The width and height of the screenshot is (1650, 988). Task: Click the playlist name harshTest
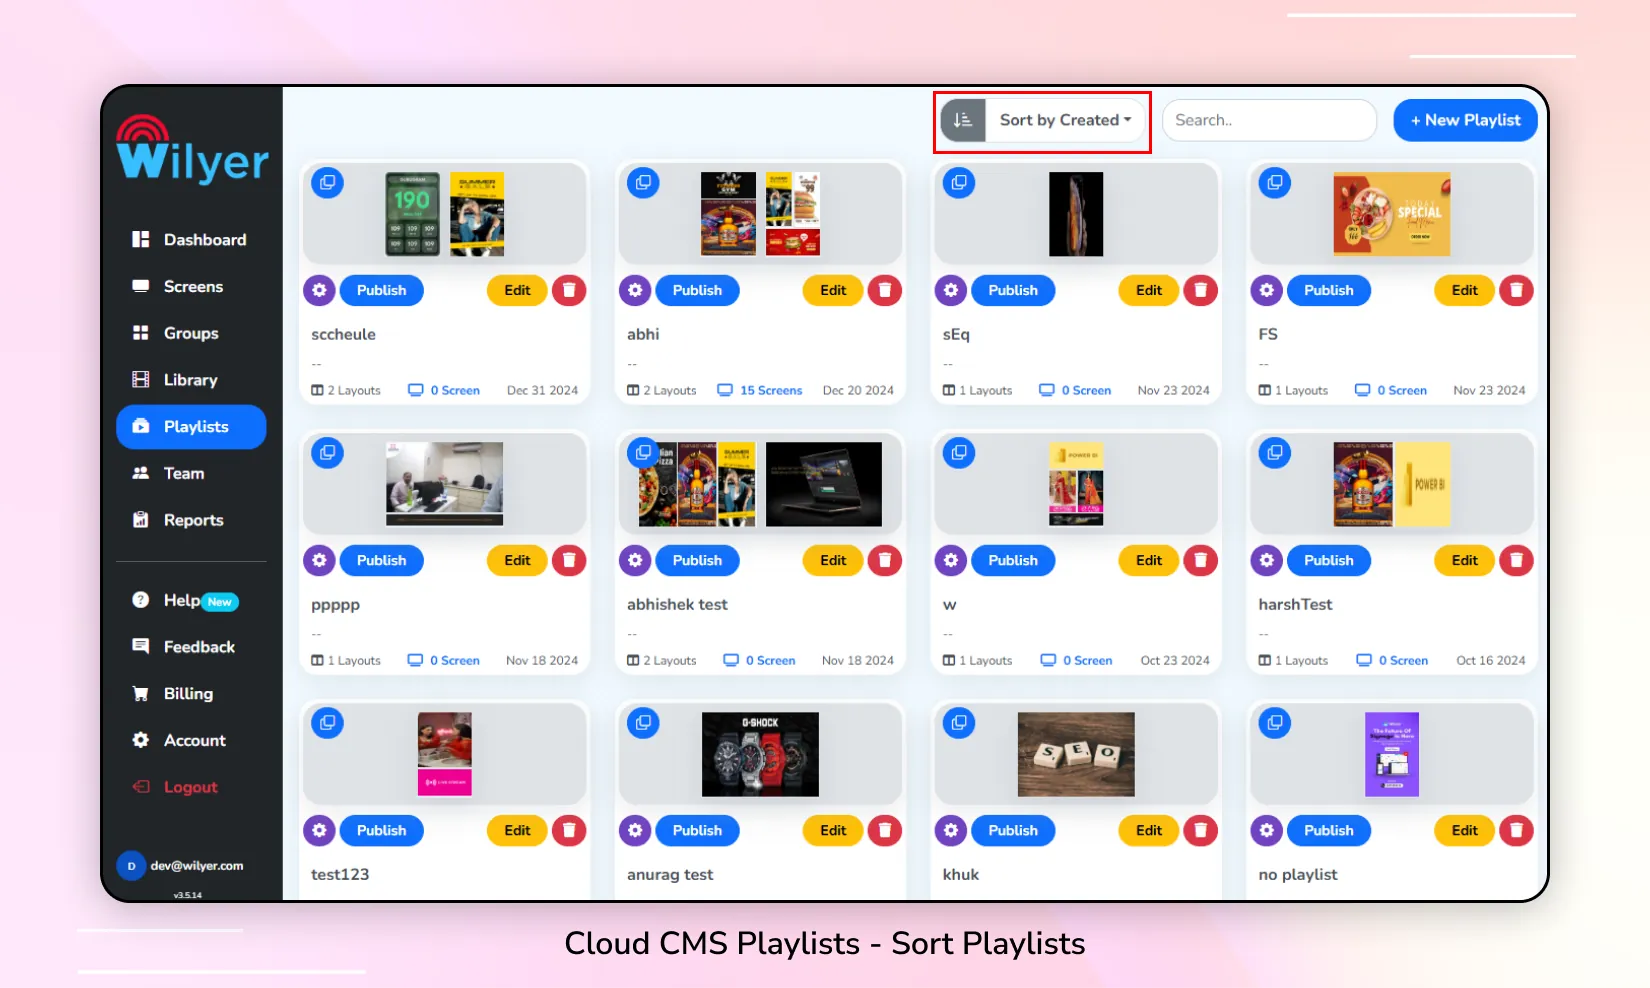1295,605
